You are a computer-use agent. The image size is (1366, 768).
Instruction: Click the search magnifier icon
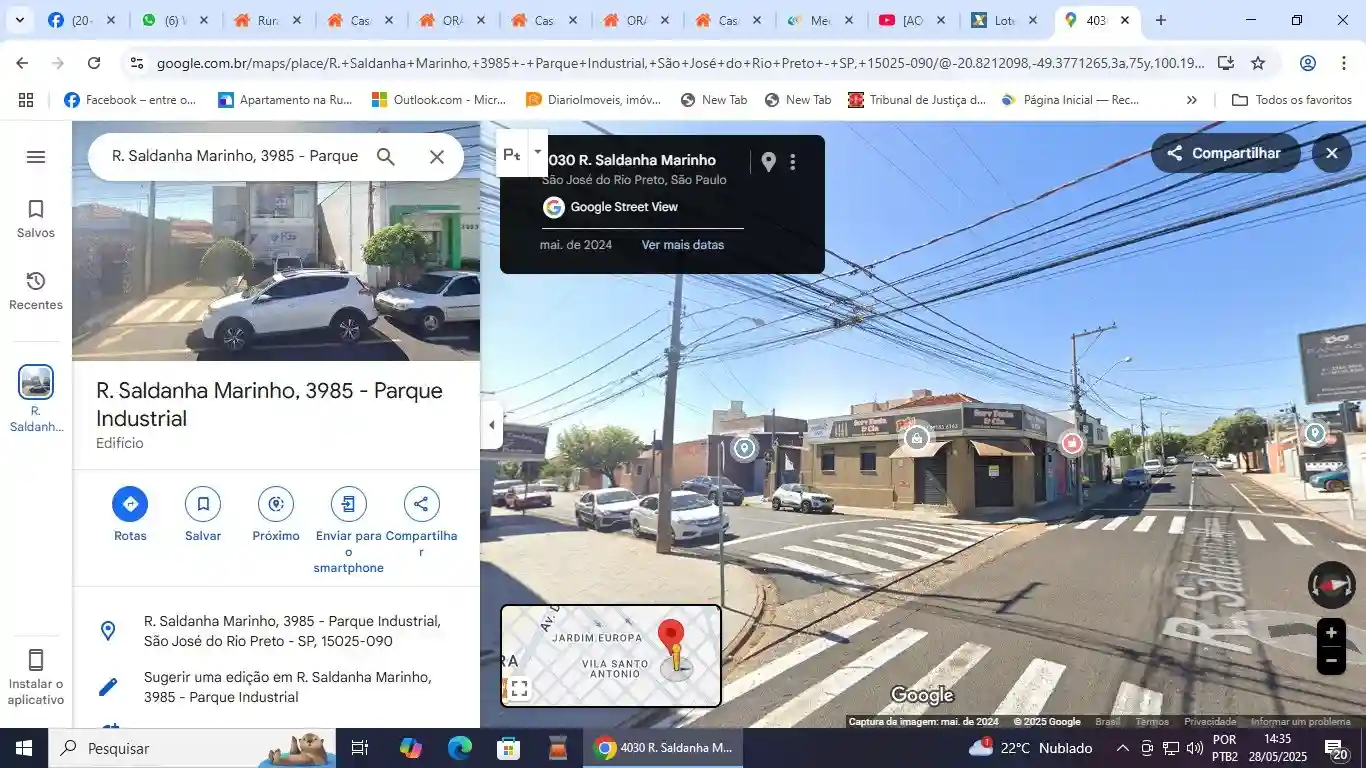pyautogui.click(x=386, y=157)
